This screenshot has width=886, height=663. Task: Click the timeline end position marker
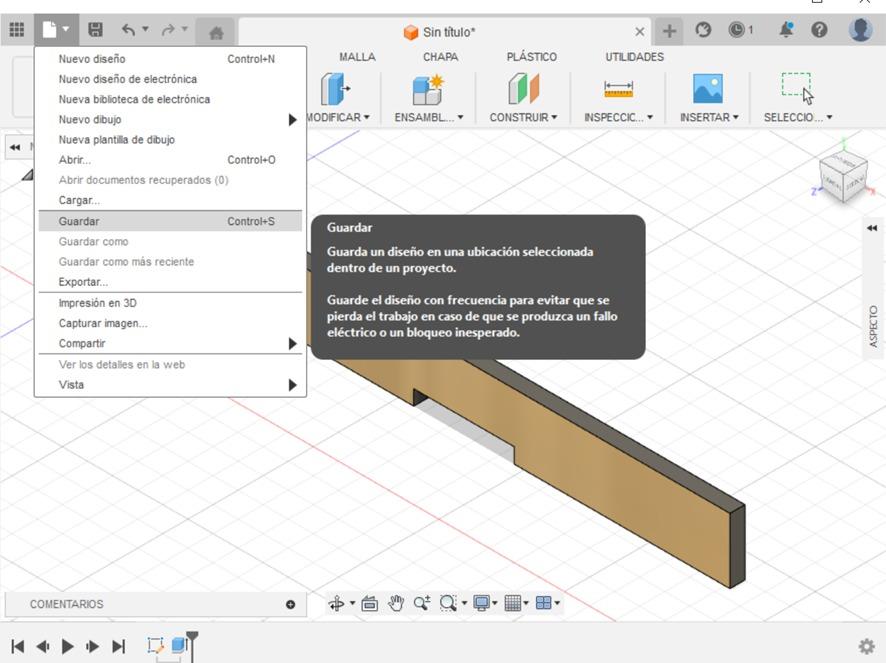click(192, 645)
